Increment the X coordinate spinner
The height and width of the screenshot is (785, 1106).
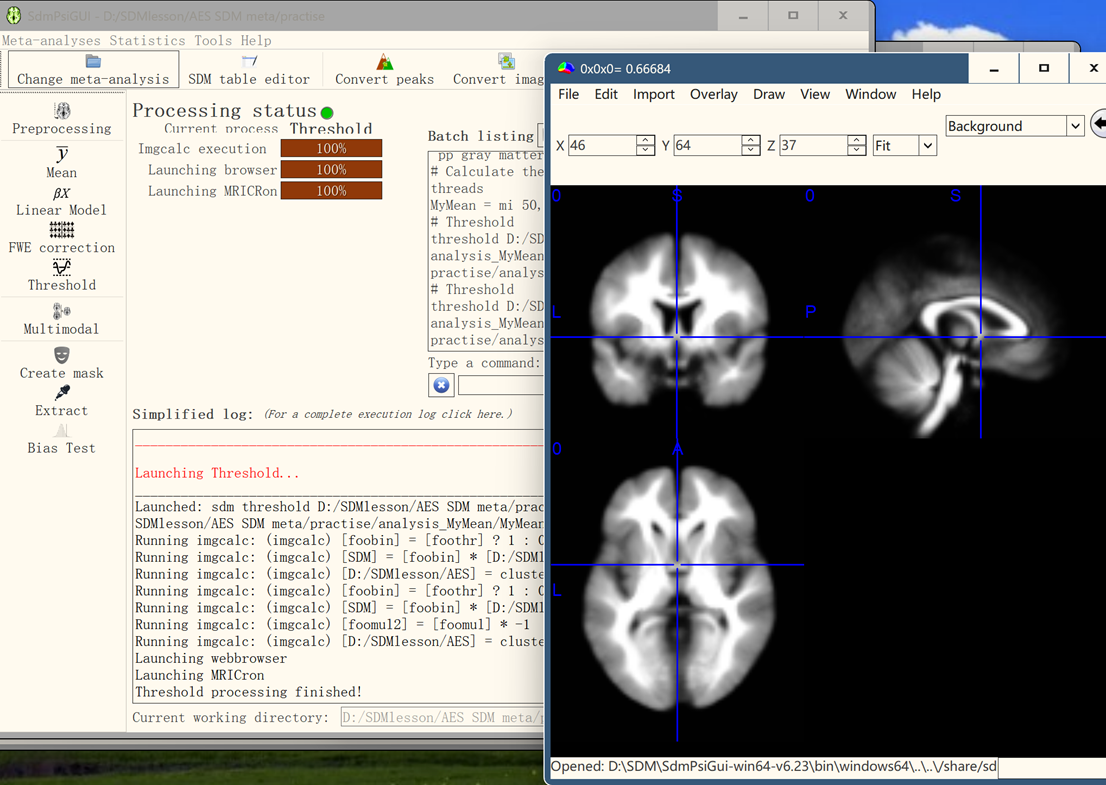645,140
